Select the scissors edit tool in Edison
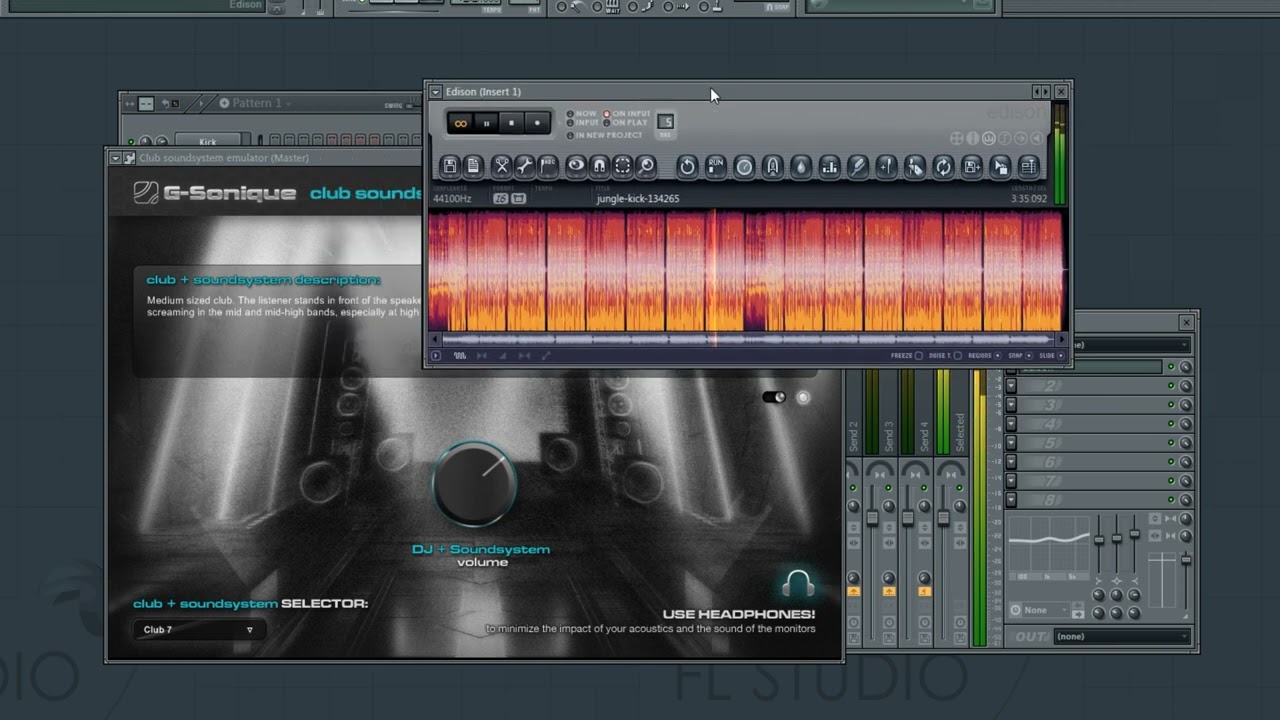Screen dimensions: 1280x720 tap(502, 166)
